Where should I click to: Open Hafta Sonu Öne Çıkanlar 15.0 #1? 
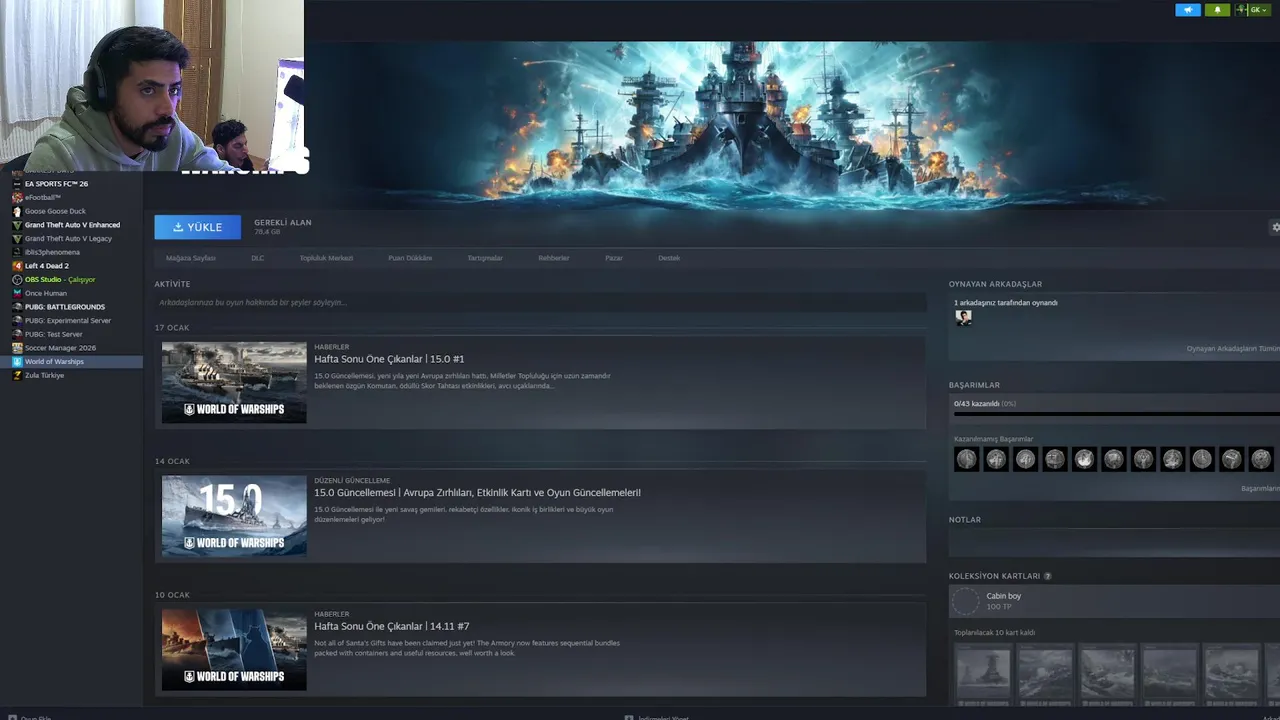point(389,359)
